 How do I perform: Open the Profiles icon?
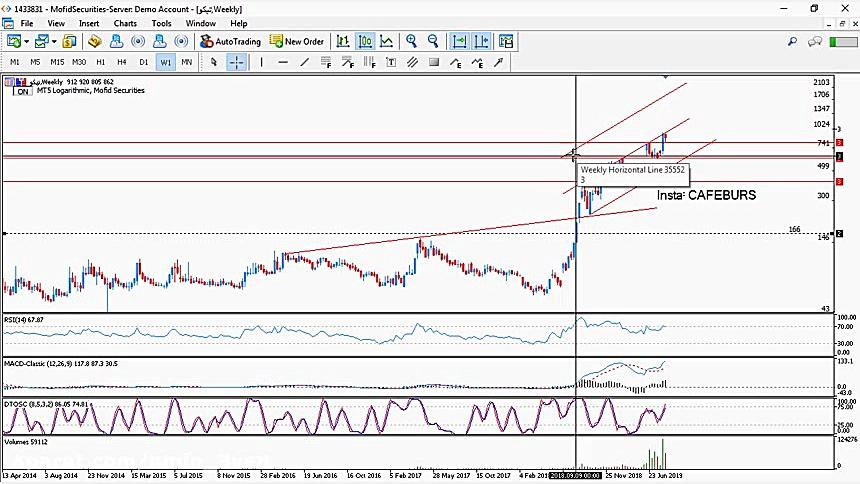(x=42, y=41)
